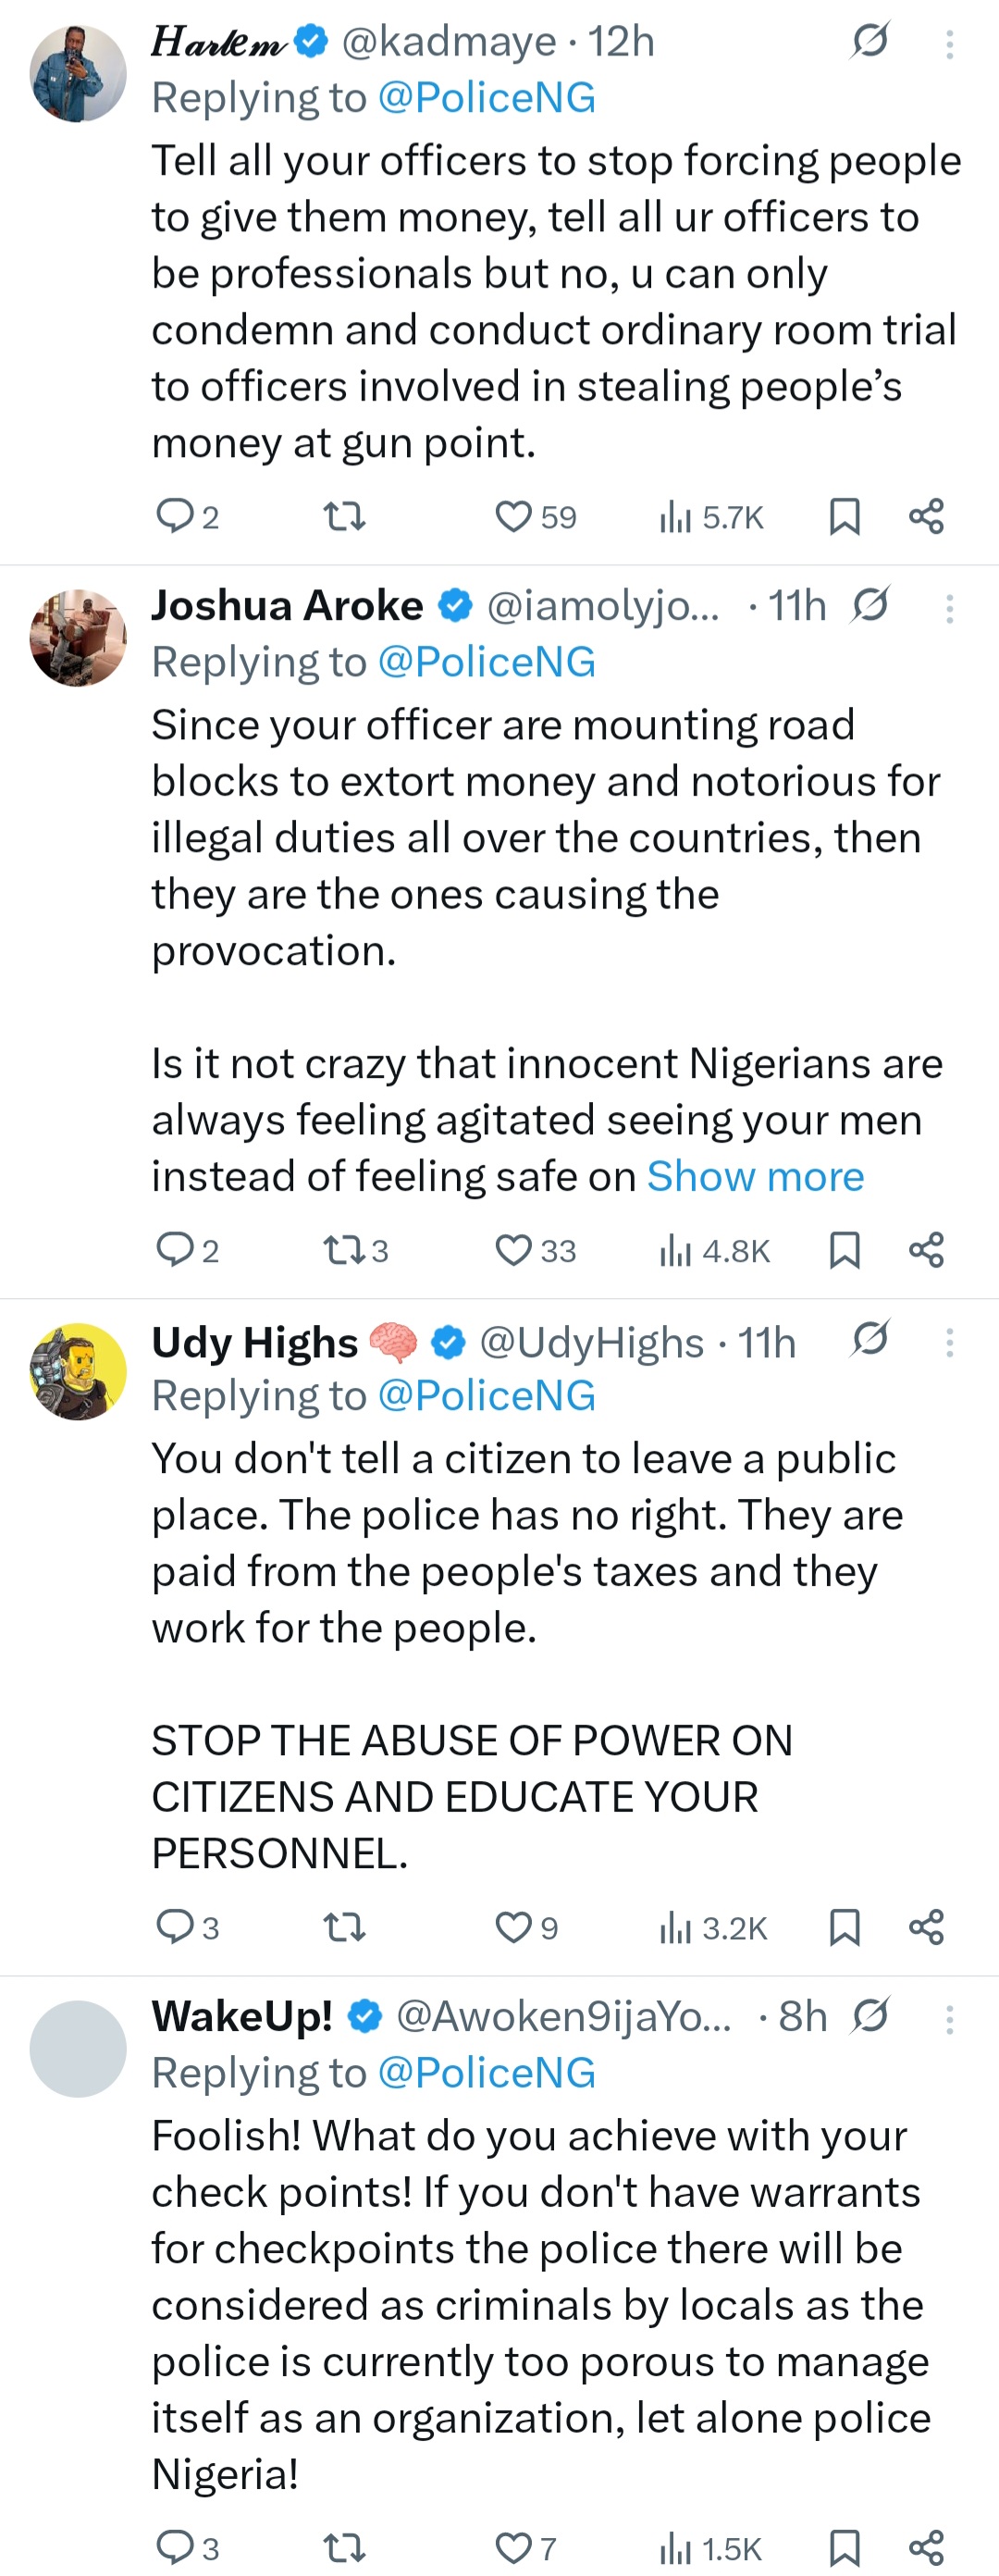Share Harlem's tweet
The image size is (999, 2576).
coord(926,517)
